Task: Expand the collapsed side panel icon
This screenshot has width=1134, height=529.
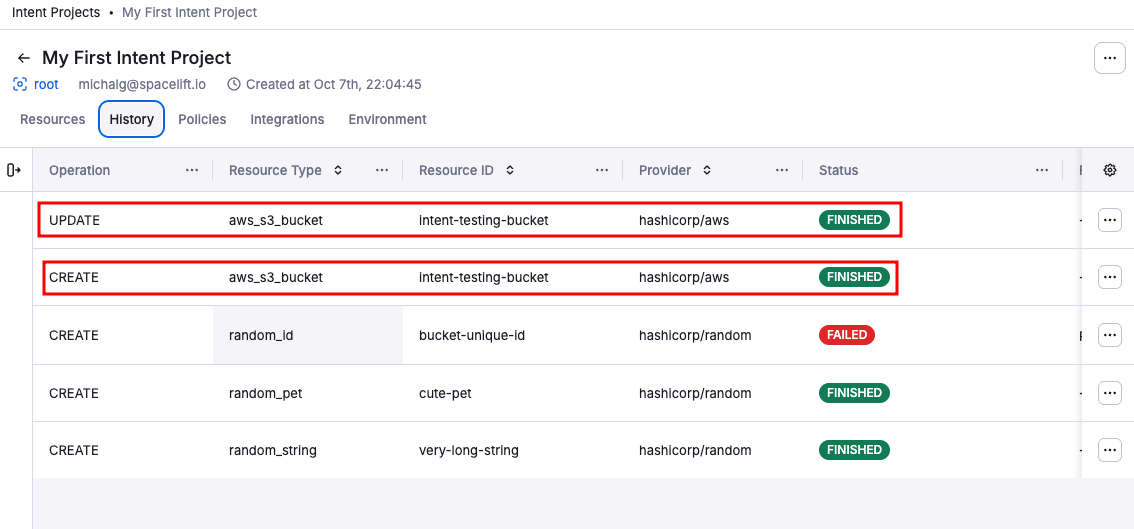Action: click(x=14, y=170)
